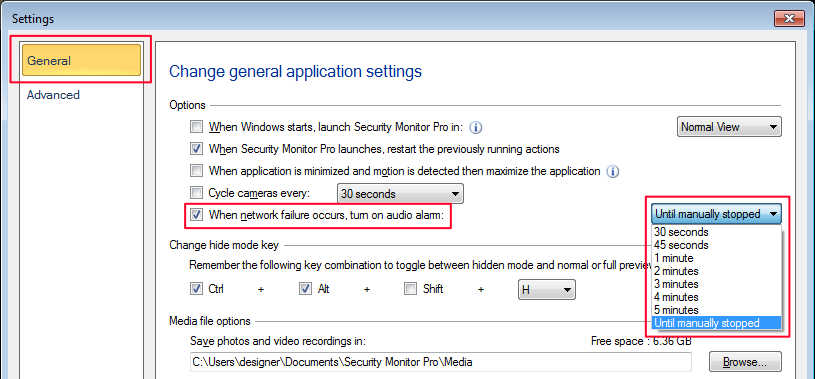Click info icon beside maximize the application option
Screen dimensions: 815x379
click(x=613, y=171)
